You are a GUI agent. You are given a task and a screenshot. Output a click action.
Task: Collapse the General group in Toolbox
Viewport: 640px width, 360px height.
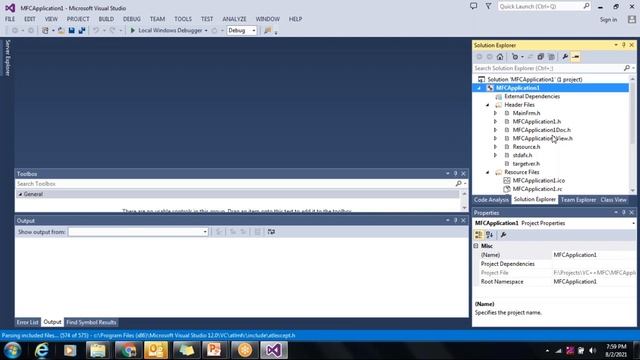[20, 194]
